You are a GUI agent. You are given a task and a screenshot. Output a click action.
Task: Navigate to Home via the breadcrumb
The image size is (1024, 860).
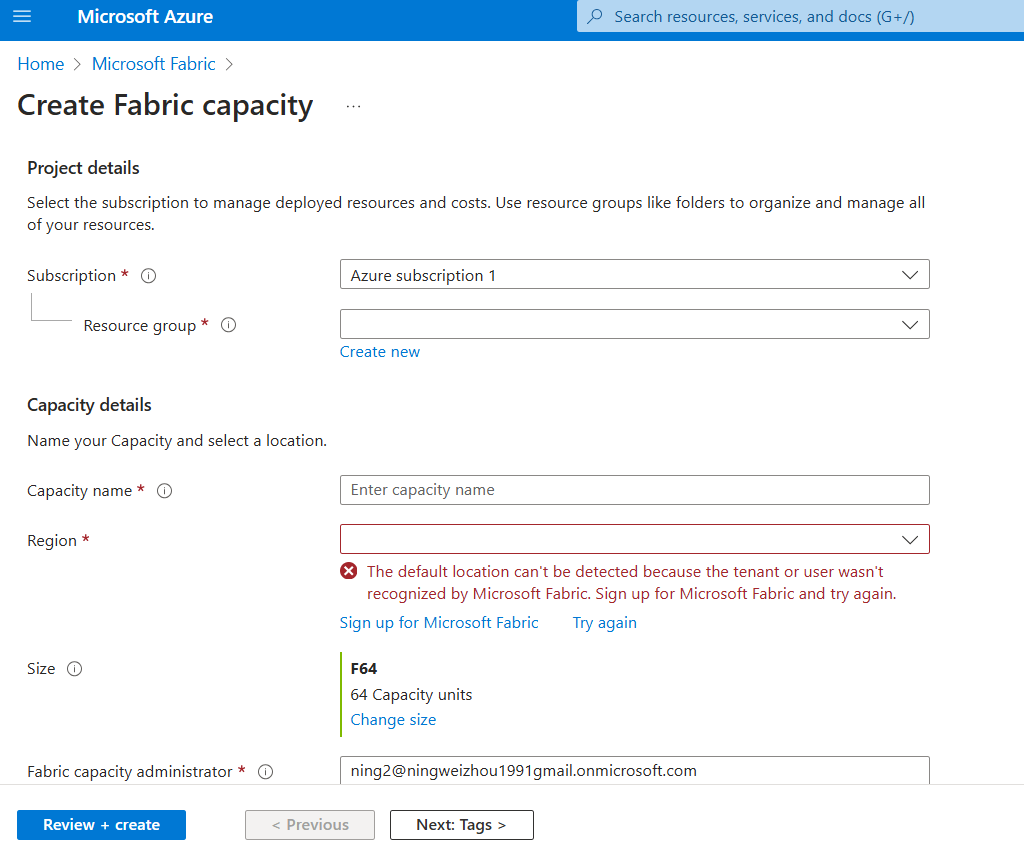pos(40,63)
